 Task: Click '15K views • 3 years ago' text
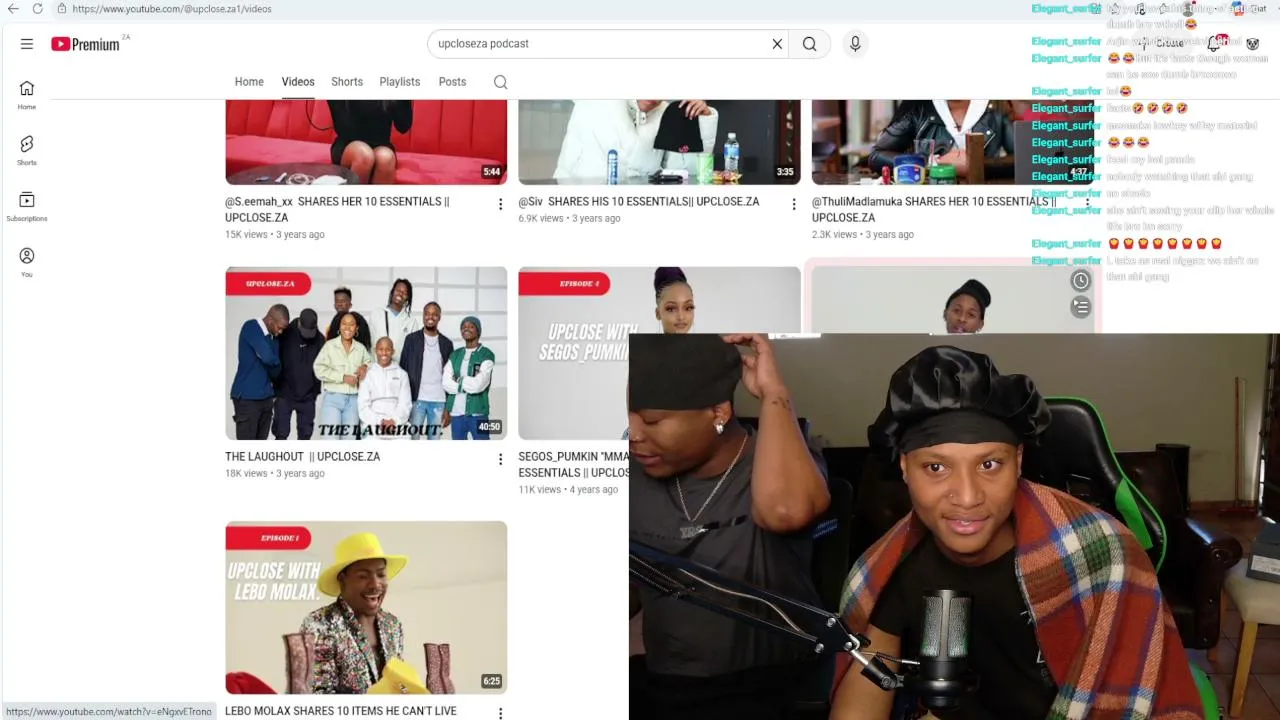pyautogui.click(x=275, y=234)
